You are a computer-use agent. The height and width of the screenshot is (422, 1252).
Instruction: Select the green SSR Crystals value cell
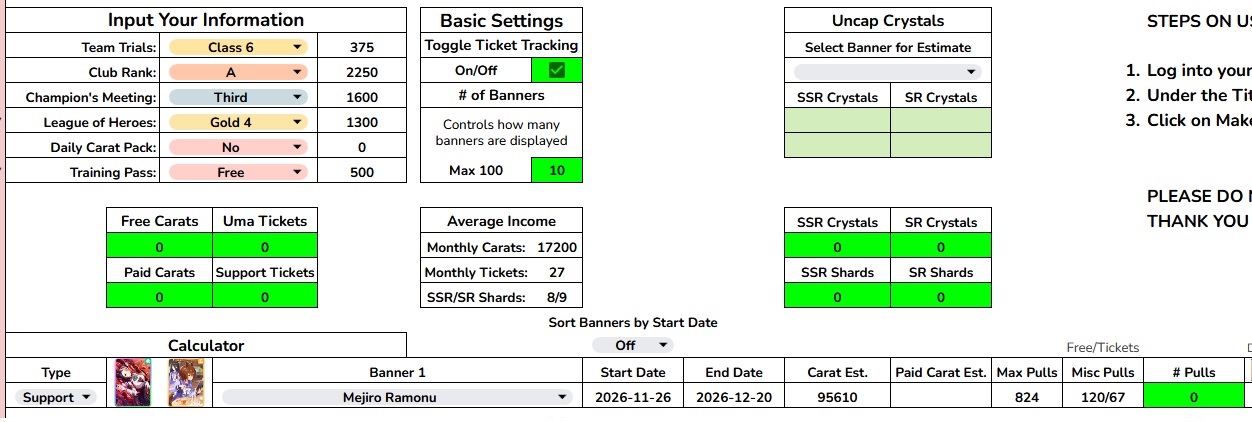point(837,246)
